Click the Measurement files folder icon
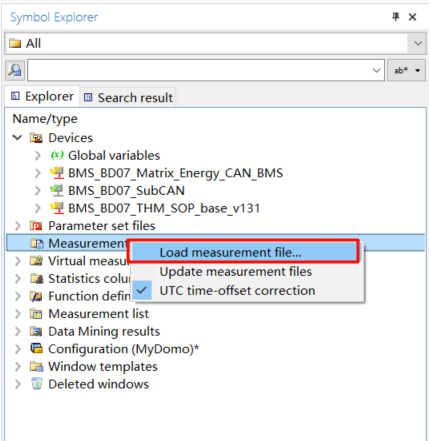Screen dimensions: 429x441 coord(37,243)
